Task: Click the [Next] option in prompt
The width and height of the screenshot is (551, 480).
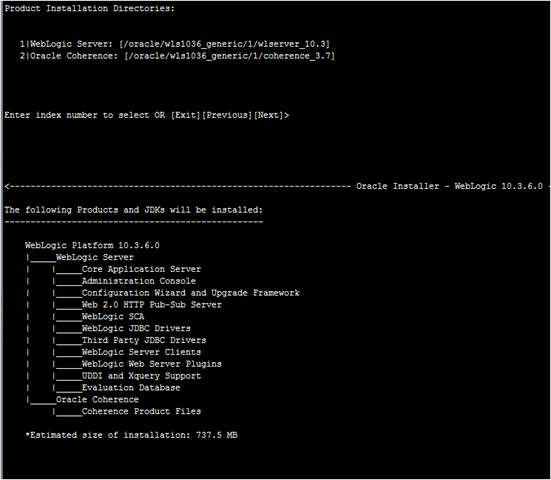Action: [269, 115]
